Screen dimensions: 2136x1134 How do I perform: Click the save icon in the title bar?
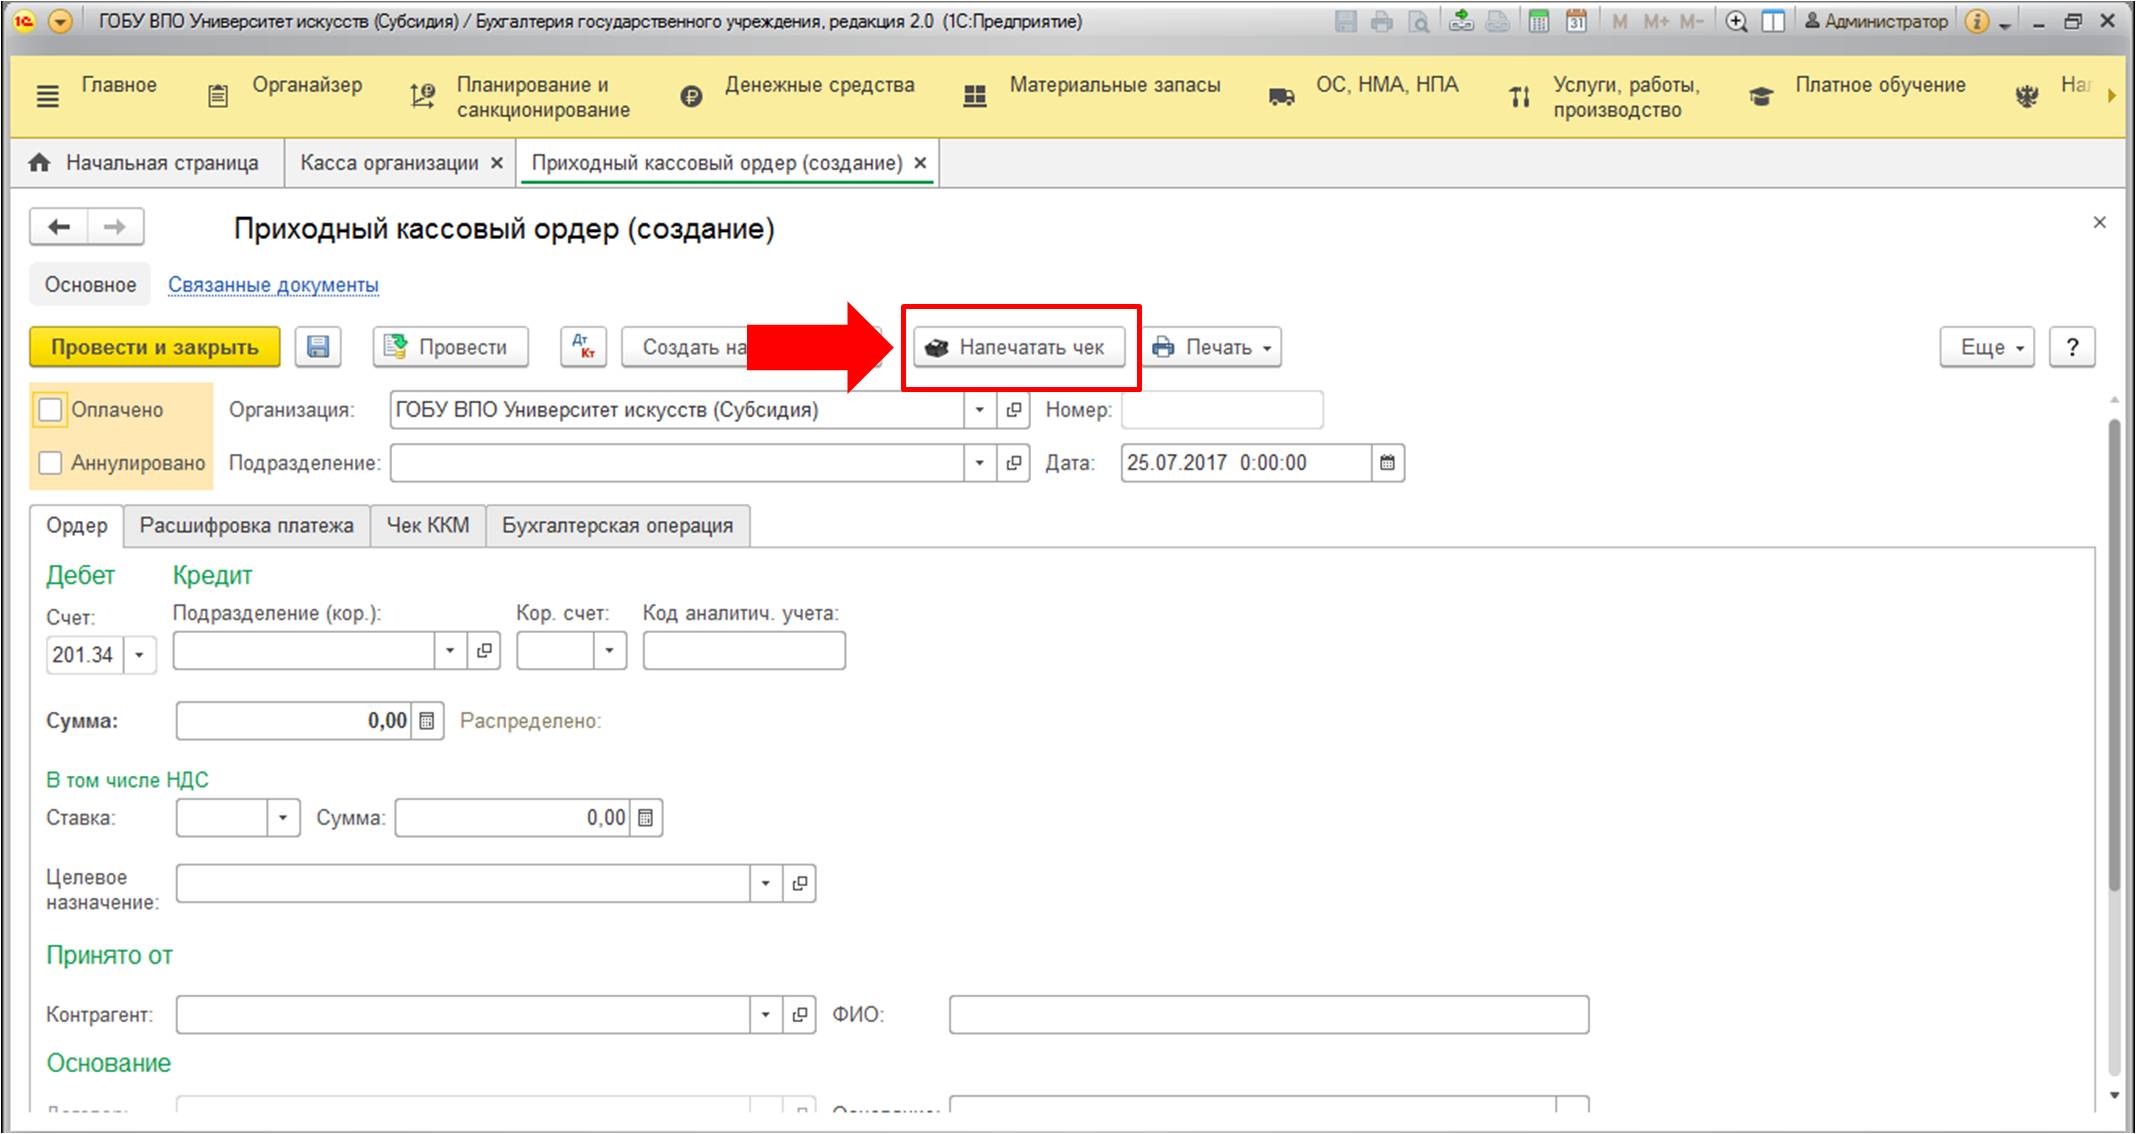coord(1346,21)
